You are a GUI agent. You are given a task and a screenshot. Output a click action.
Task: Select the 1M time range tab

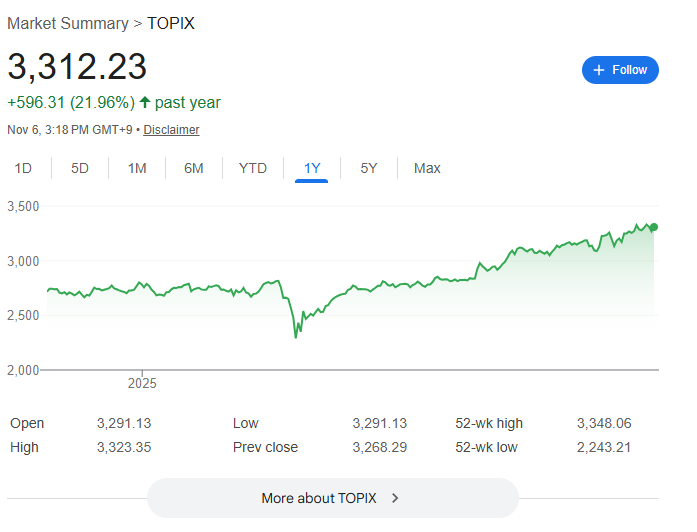(x=137, y=168)
